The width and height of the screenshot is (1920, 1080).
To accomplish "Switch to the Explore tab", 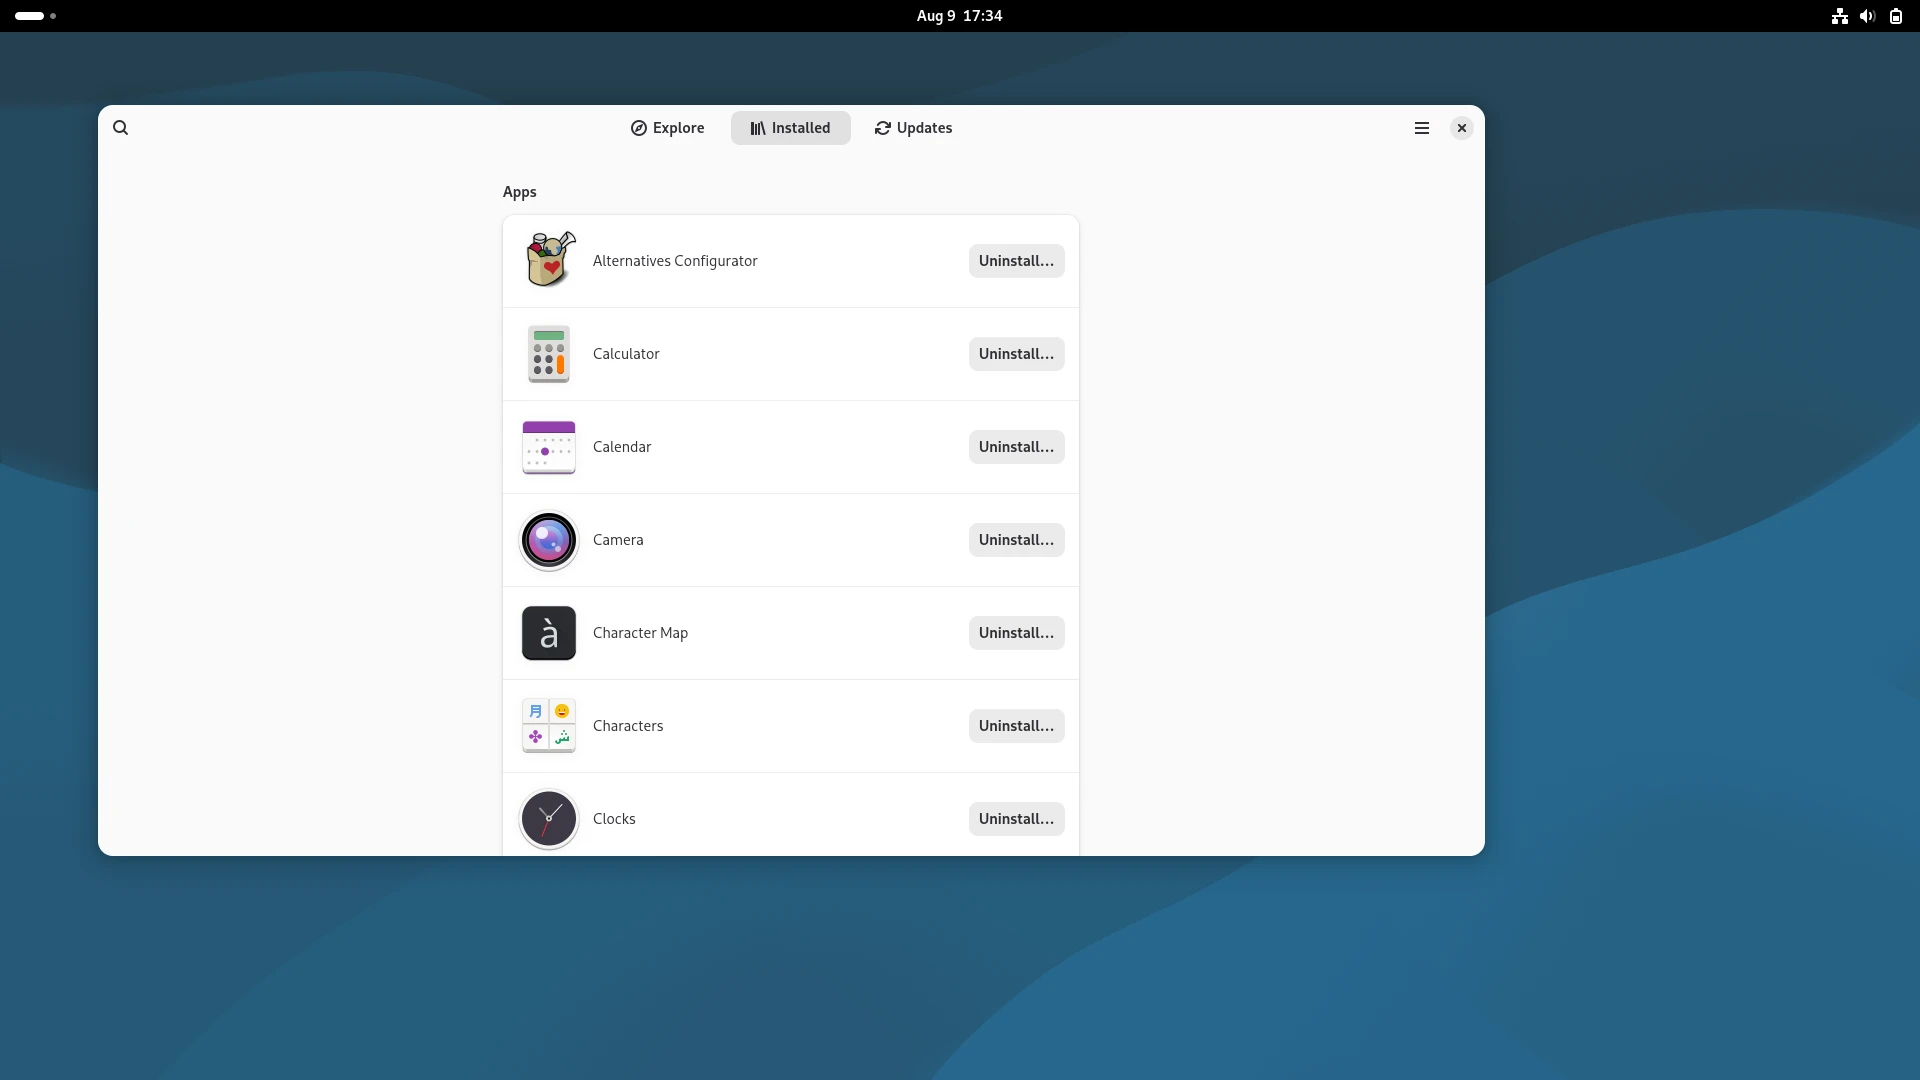I will 666,127.
